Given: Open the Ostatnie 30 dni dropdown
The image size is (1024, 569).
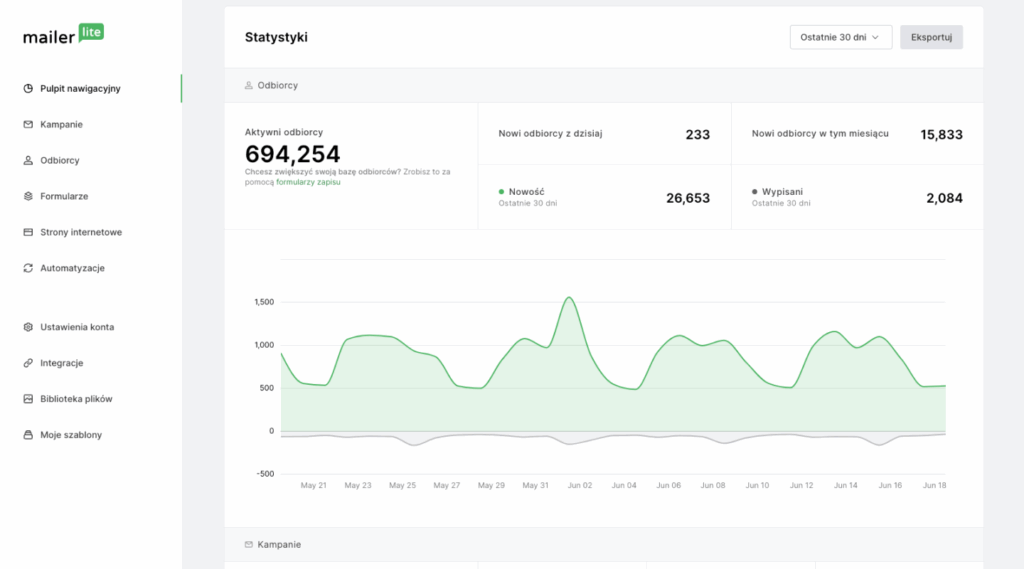Looking at the screenshot, I should [840, 37].
